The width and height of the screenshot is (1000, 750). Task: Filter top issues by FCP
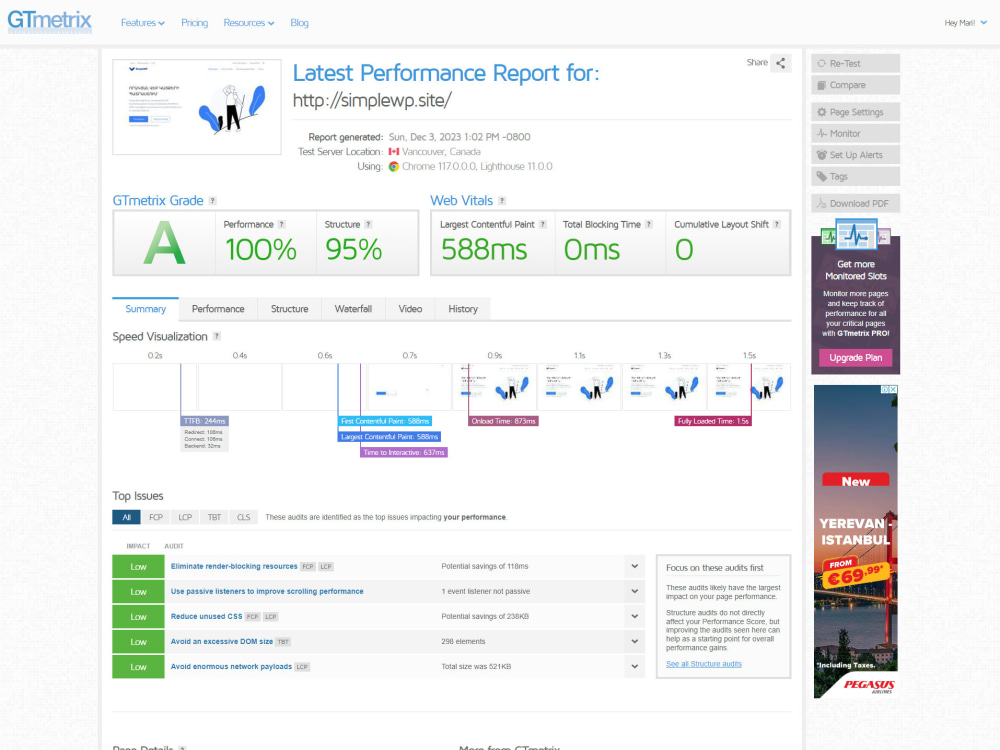click(156, 517)
